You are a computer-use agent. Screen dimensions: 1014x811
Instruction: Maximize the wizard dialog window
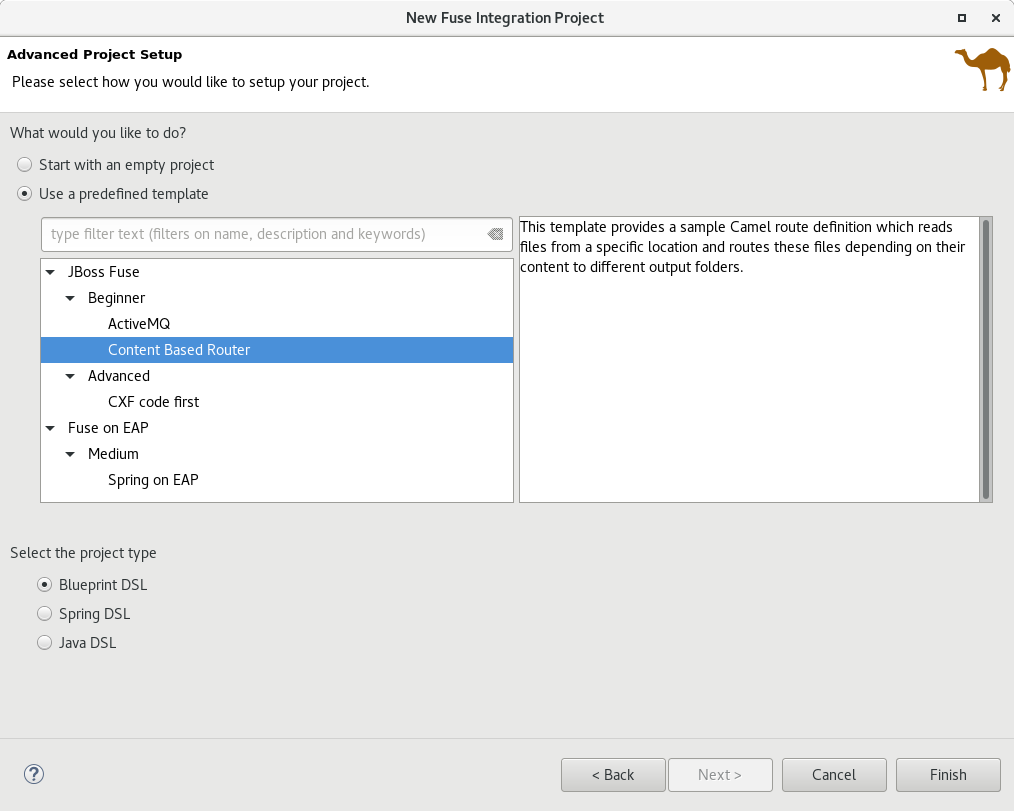point(962,18)
